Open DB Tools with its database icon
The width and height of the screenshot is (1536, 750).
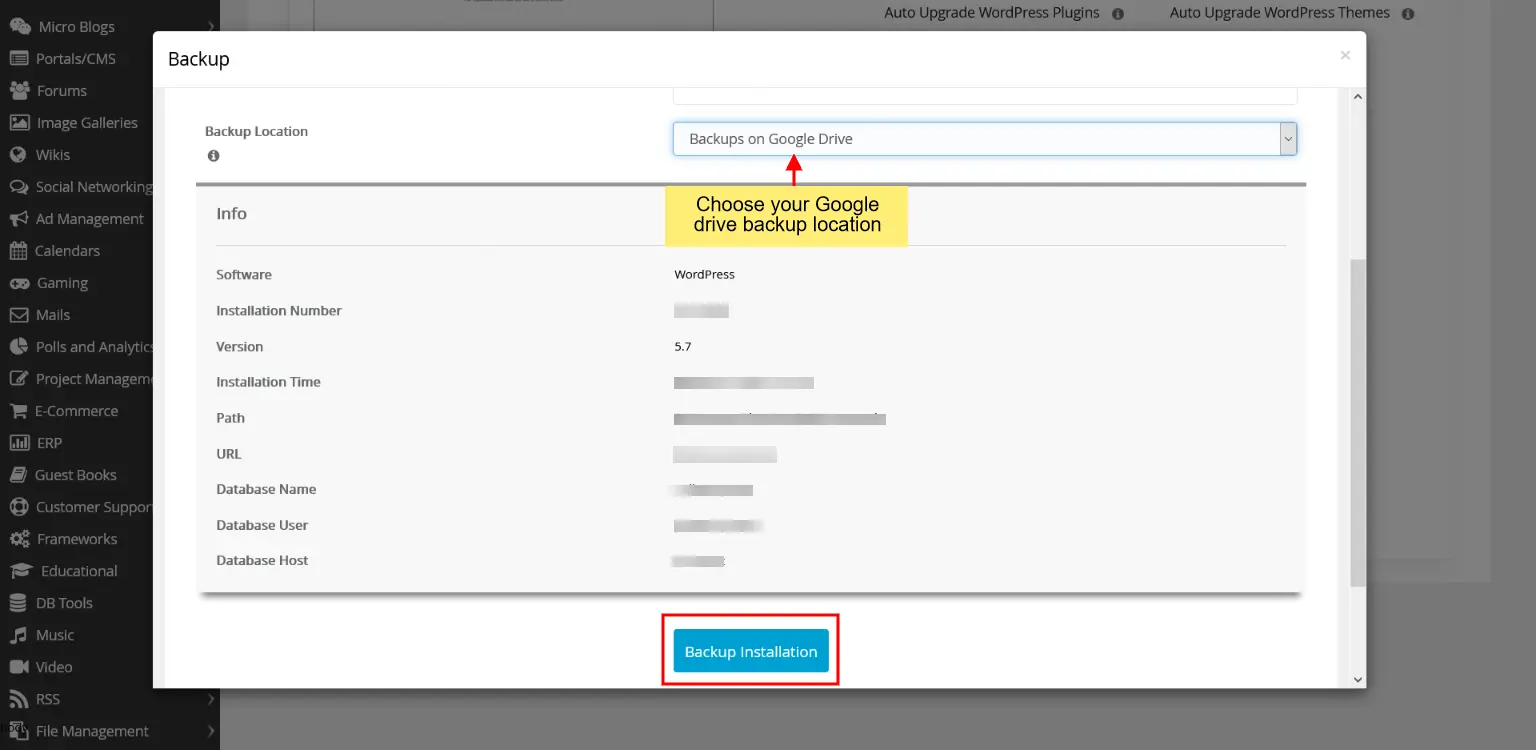(x=21, y=602)
